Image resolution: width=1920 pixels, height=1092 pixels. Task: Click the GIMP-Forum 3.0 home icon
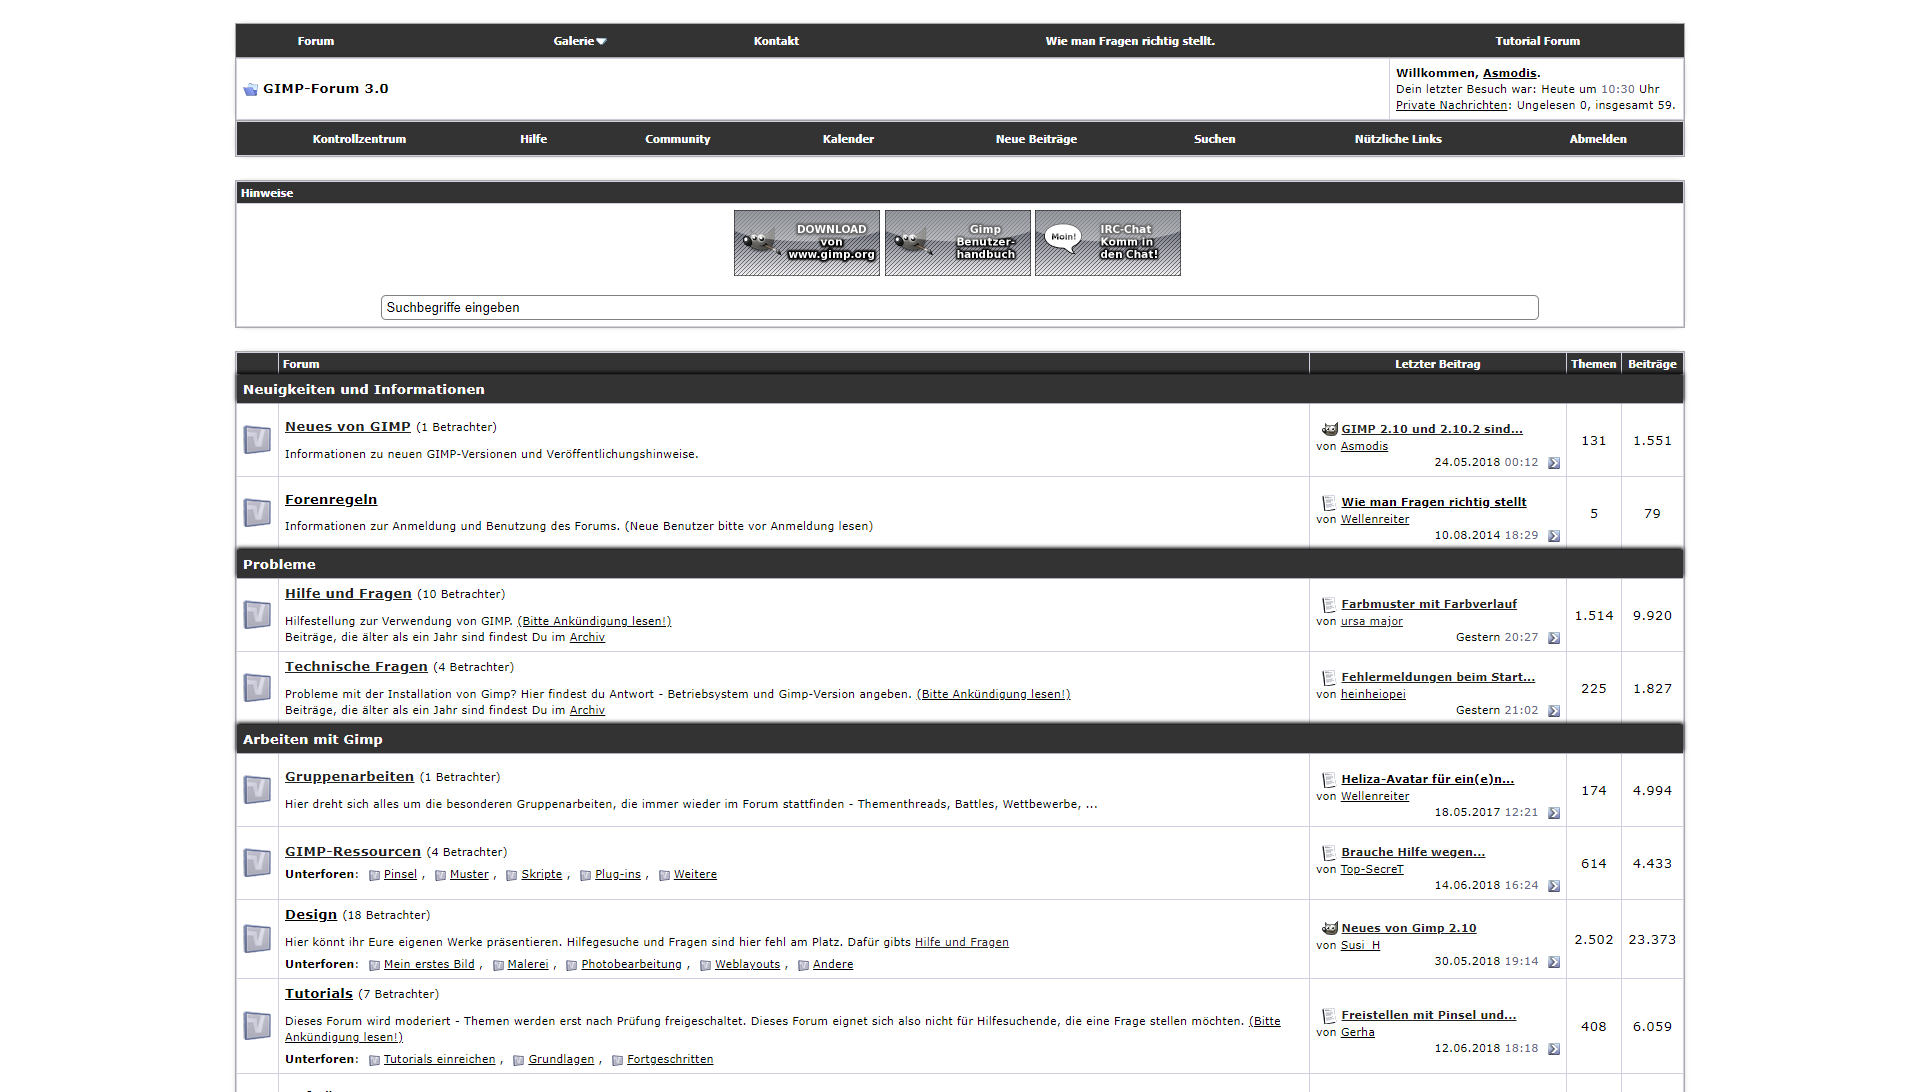pos(250,90)
